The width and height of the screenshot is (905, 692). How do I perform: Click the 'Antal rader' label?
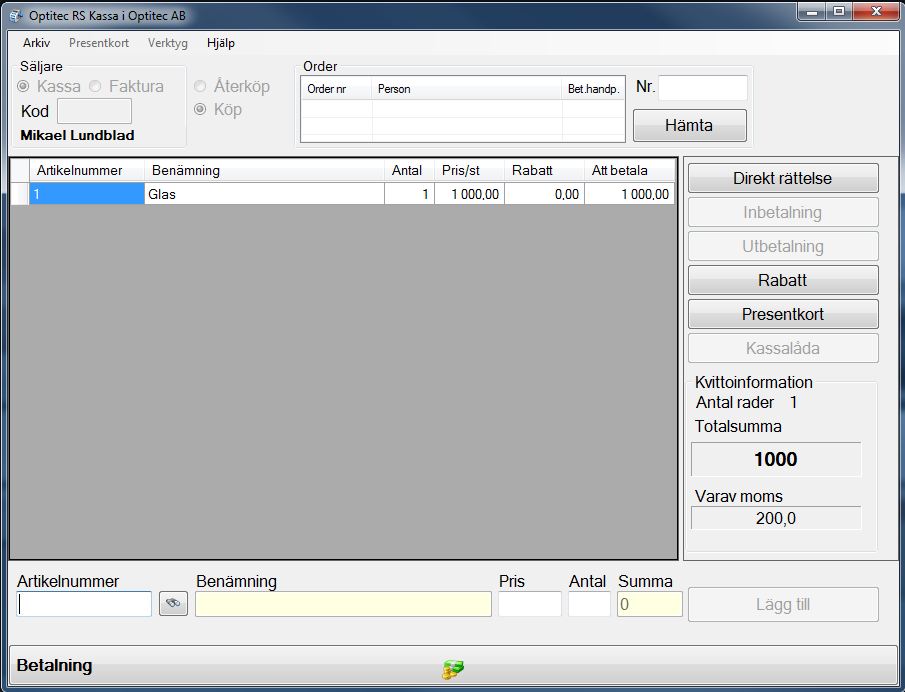coord(735,402)
